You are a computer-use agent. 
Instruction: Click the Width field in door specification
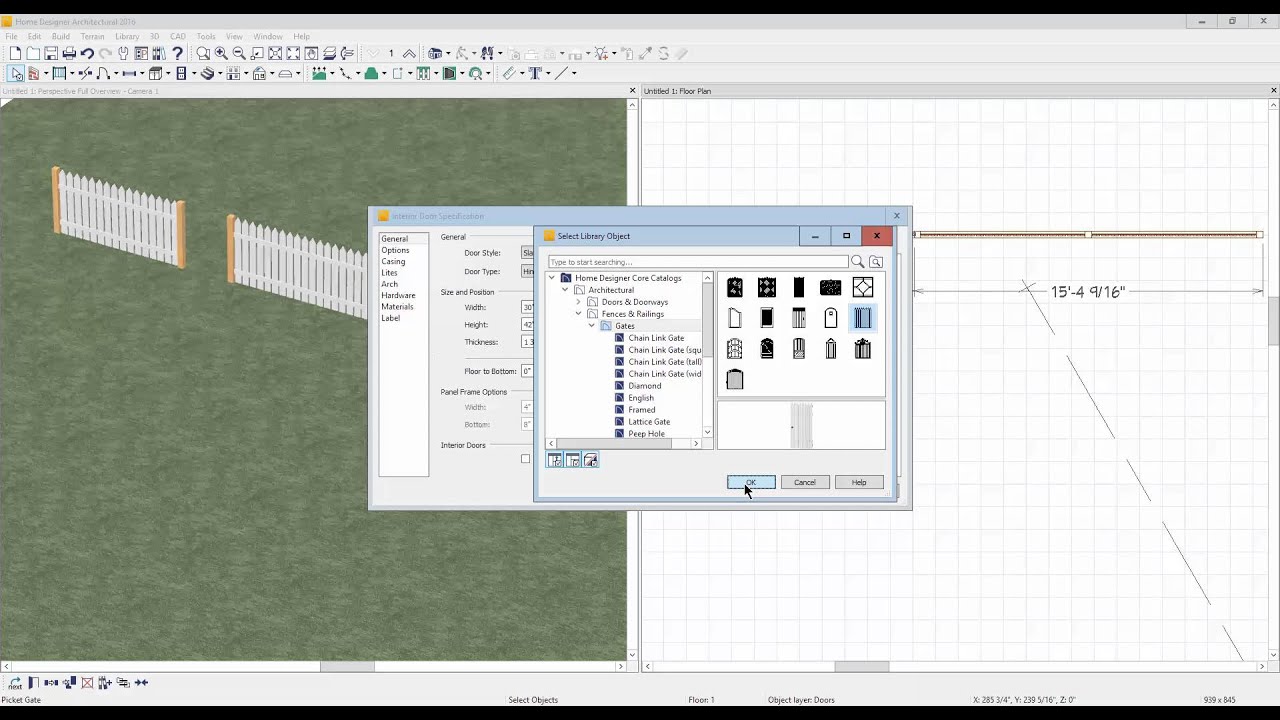527,307
